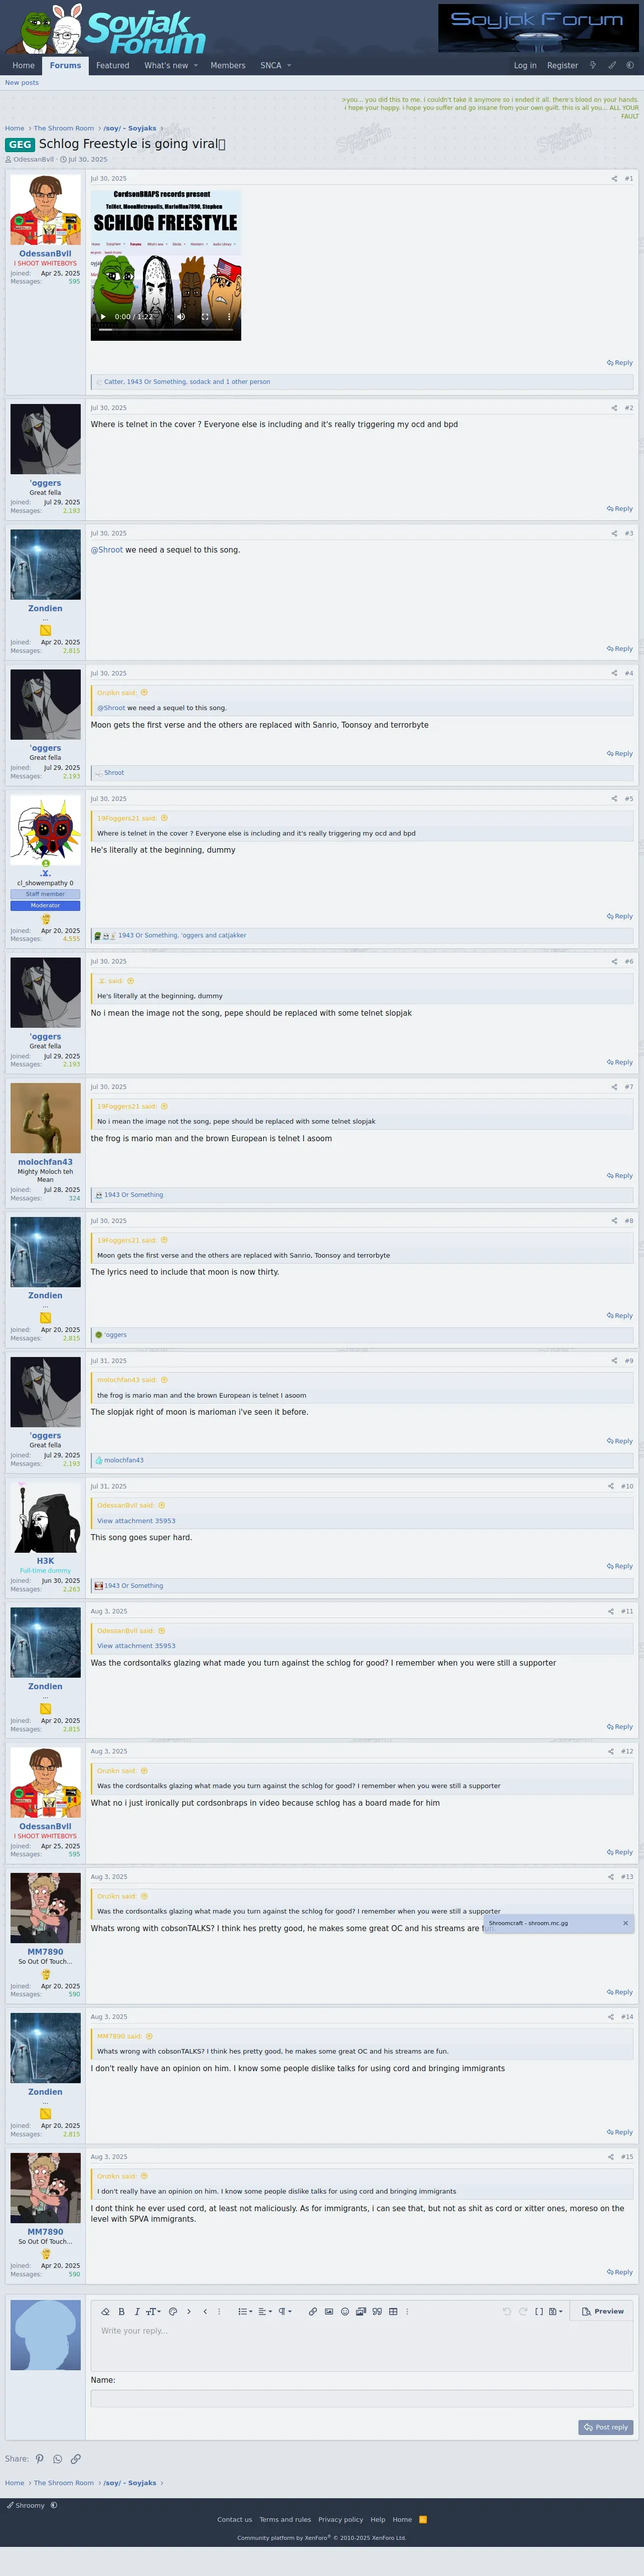644x2576 pixels.
Task: Open /soy/ - Soyjaks breadcrumb at top
Action: point(130,128)
